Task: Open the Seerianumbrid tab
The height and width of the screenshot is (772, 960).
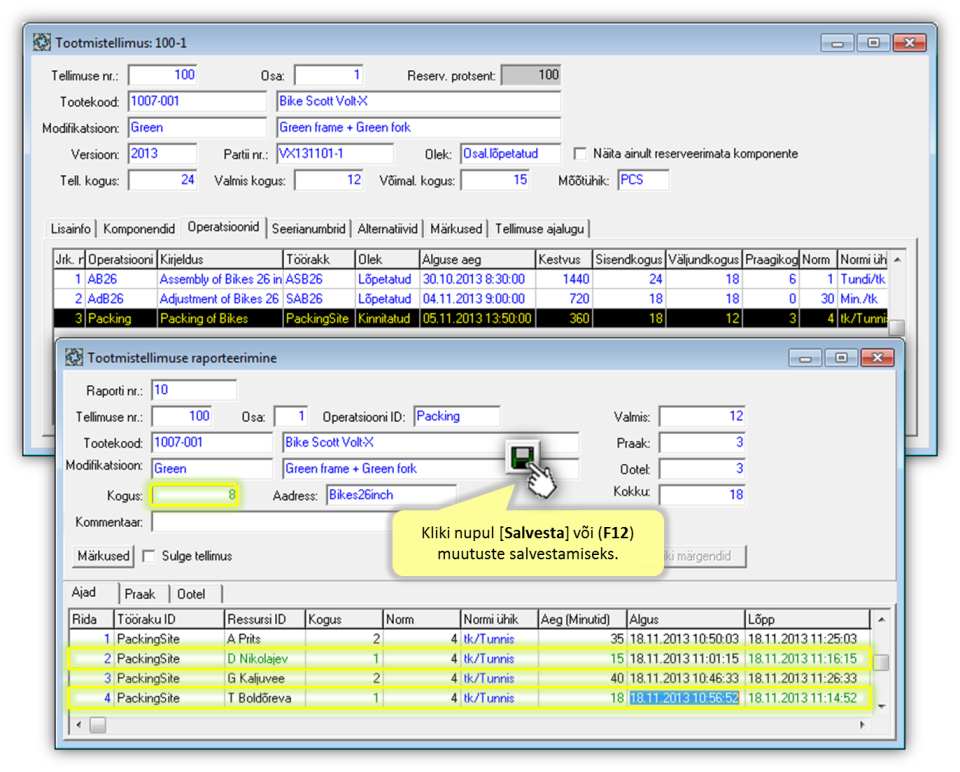Action: (x=309, y=229)
